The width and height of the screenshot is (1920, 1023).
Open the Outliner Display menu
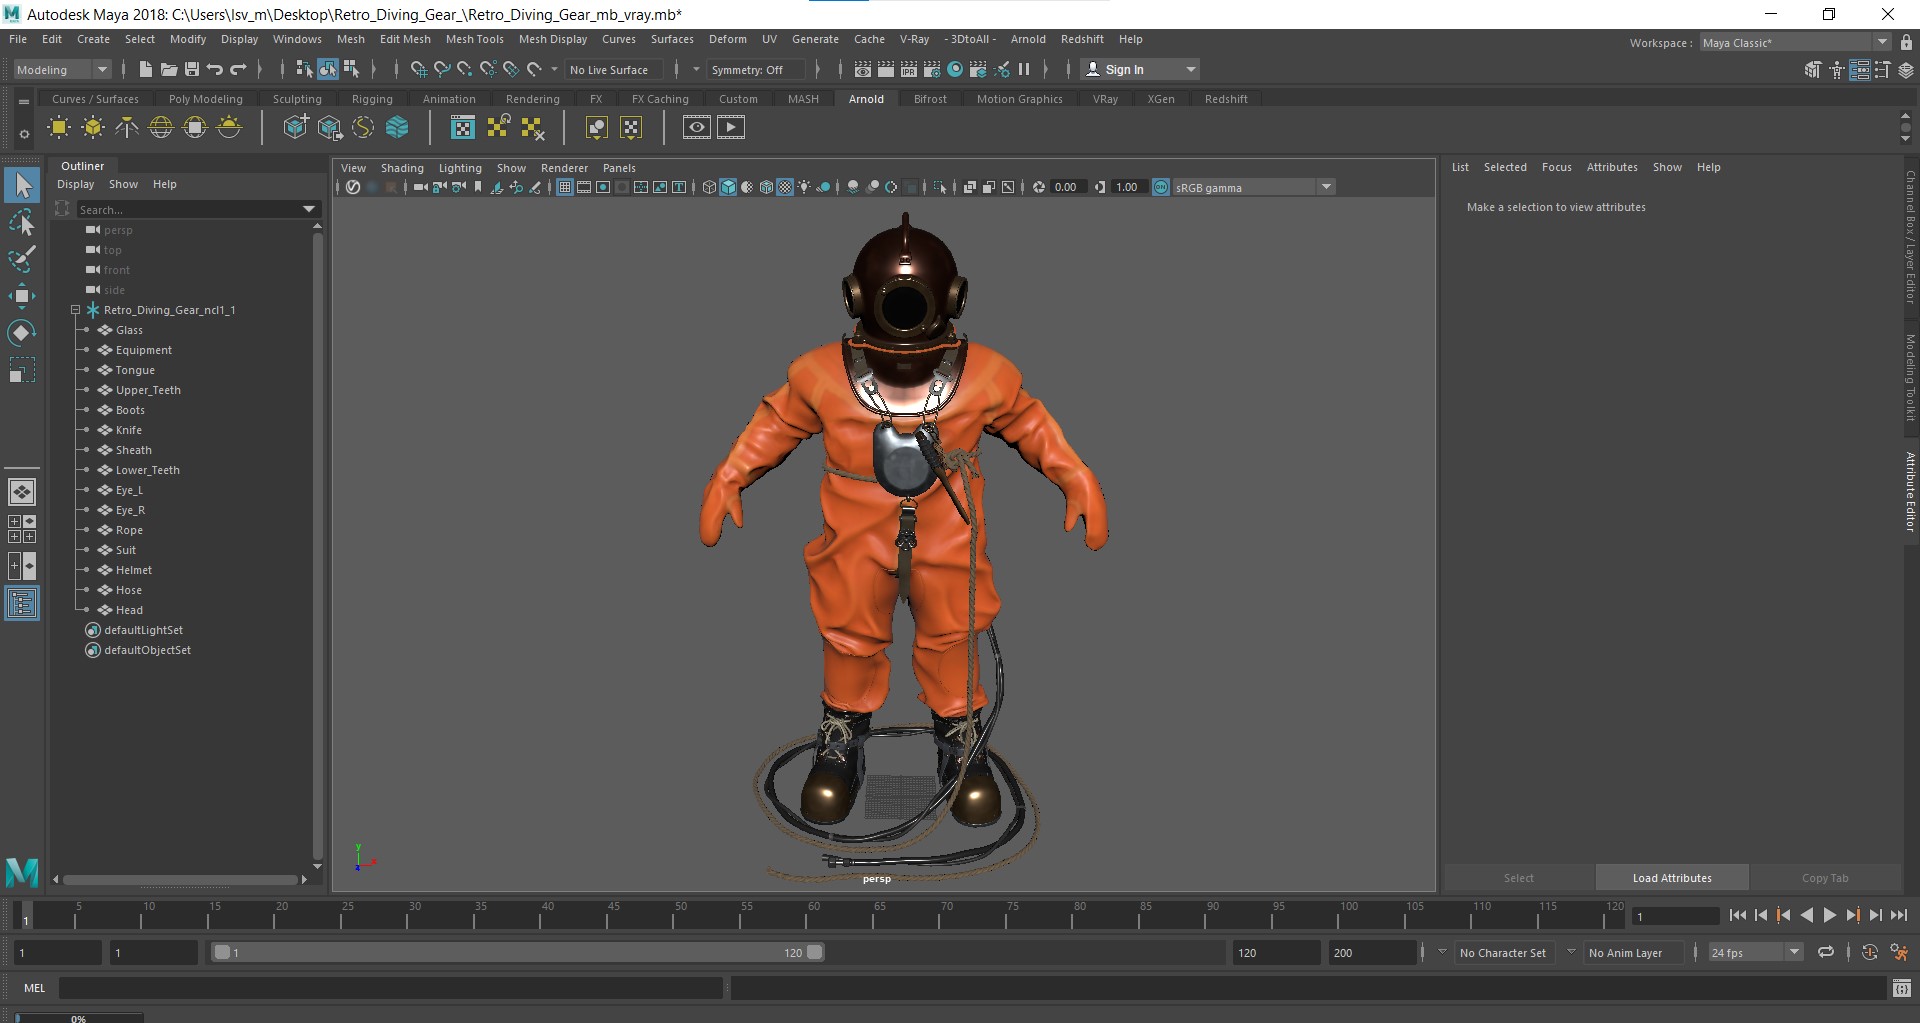tap(75, 184)
